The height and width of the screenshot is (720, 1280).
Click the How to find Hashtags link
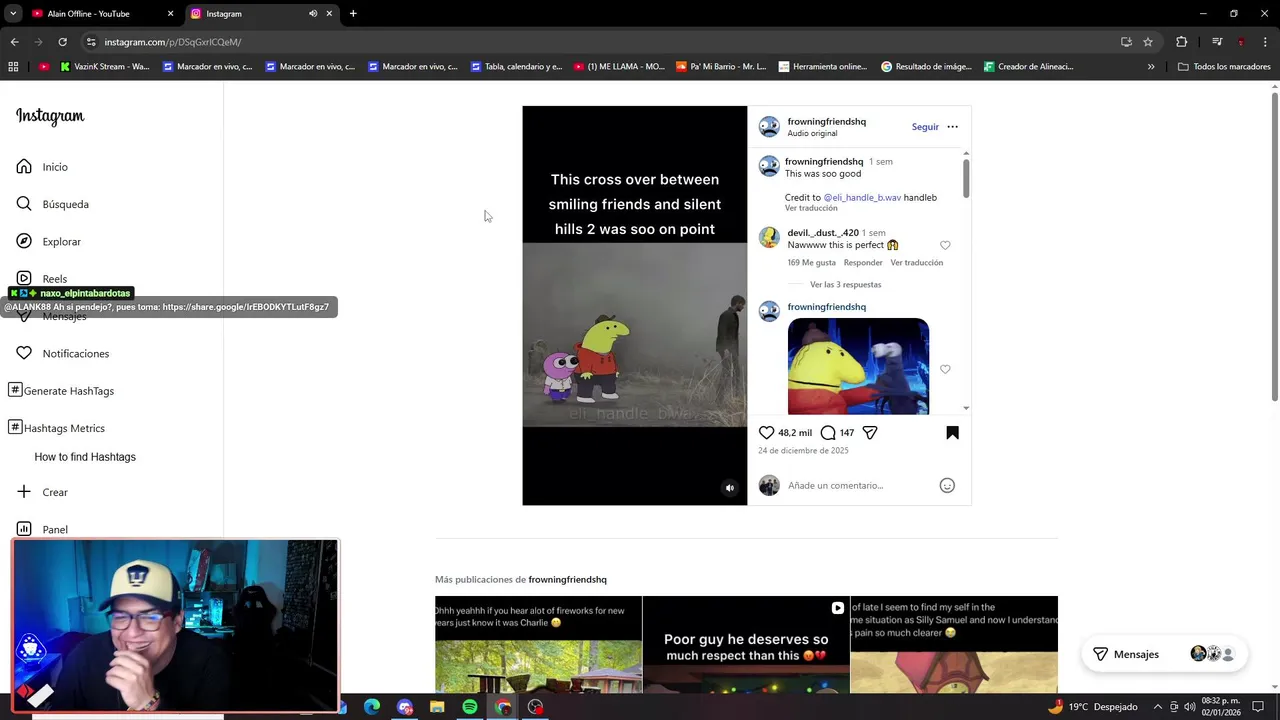click(85, 457)
